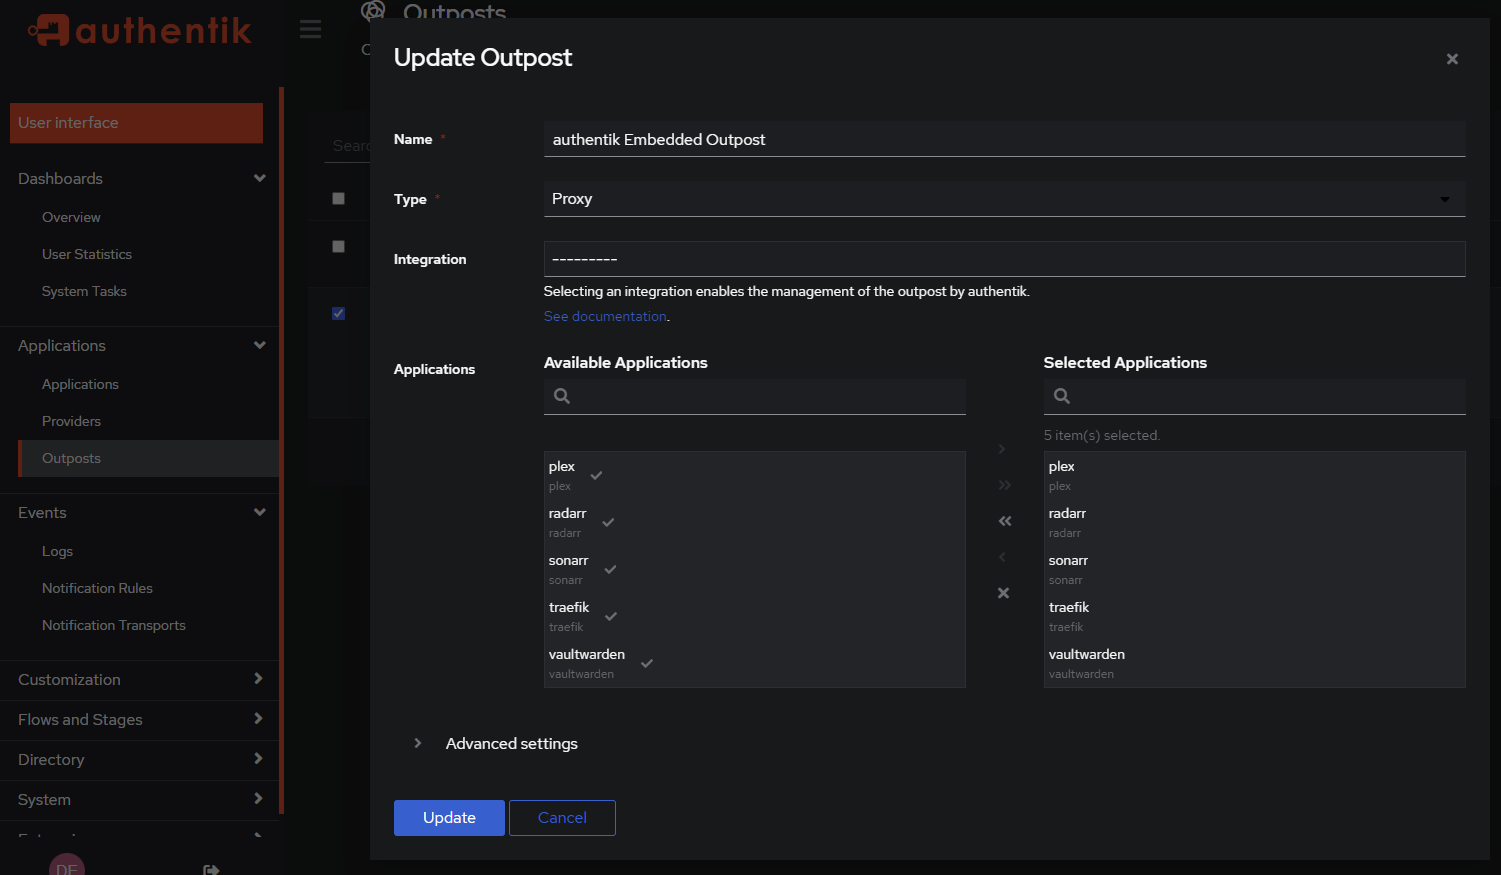This screenshot has width=1501, height=875.
Task: Click the logout icon in sidebar footer
Action: (x=211, y=869)
